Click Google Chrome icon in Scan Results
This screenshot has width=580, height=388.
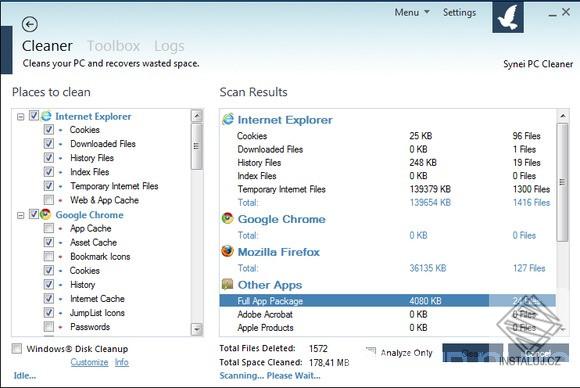(227, 219)
